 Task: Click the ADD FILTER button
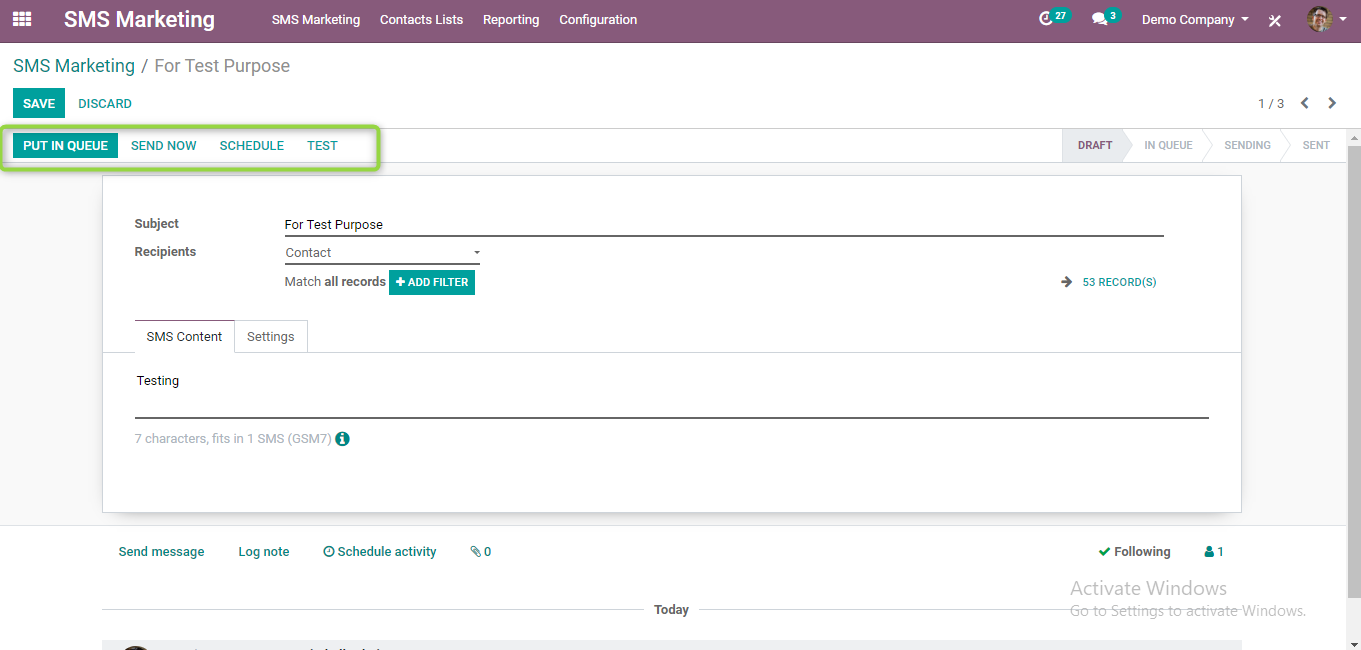pos(432,282)
